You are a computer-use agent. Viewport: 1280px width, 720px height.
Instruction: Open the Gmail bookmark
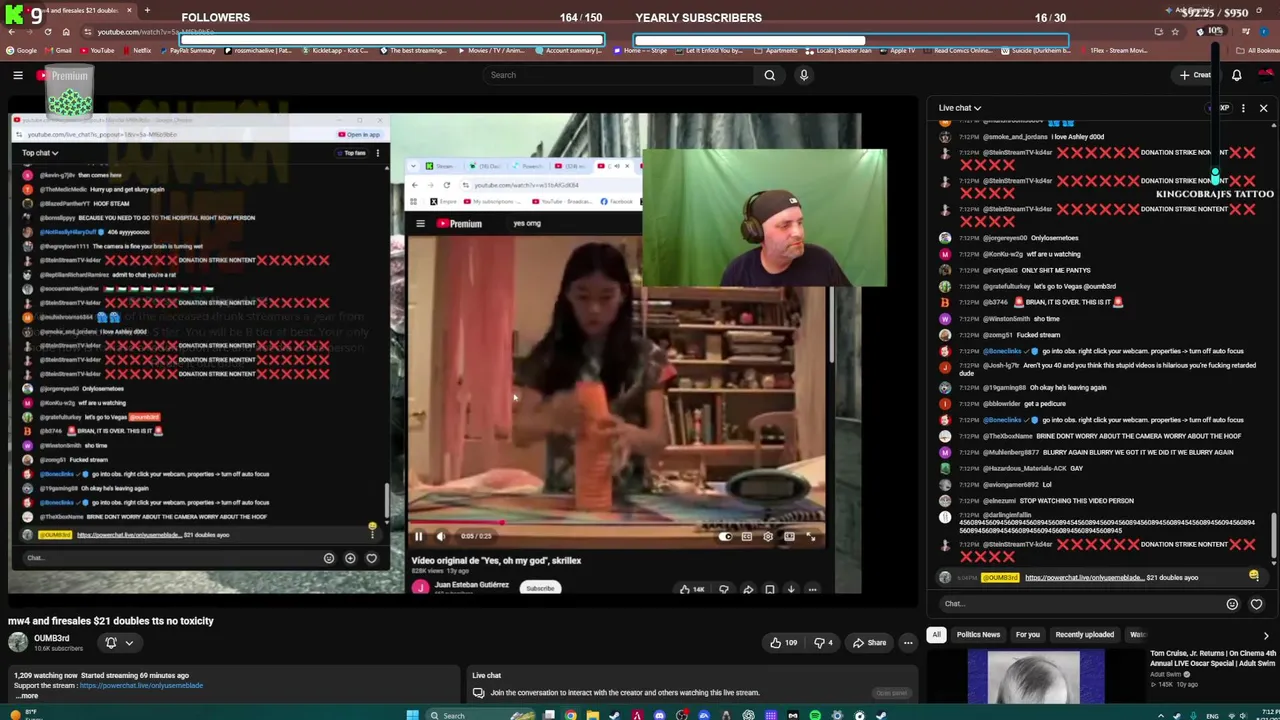59,50
